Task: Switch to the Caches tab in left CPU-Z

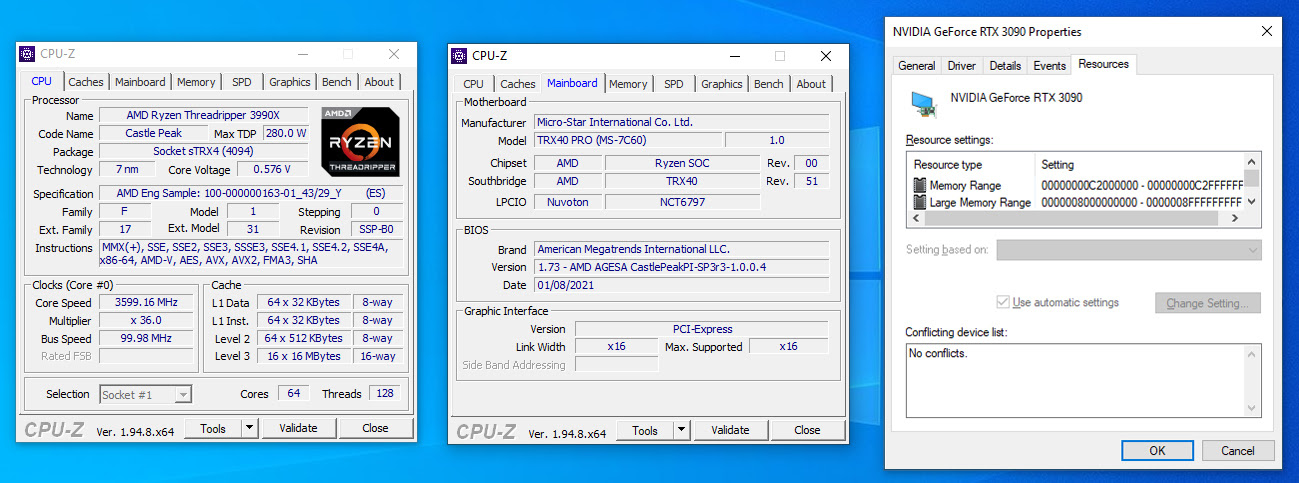Action: click(x=86, y=82)
